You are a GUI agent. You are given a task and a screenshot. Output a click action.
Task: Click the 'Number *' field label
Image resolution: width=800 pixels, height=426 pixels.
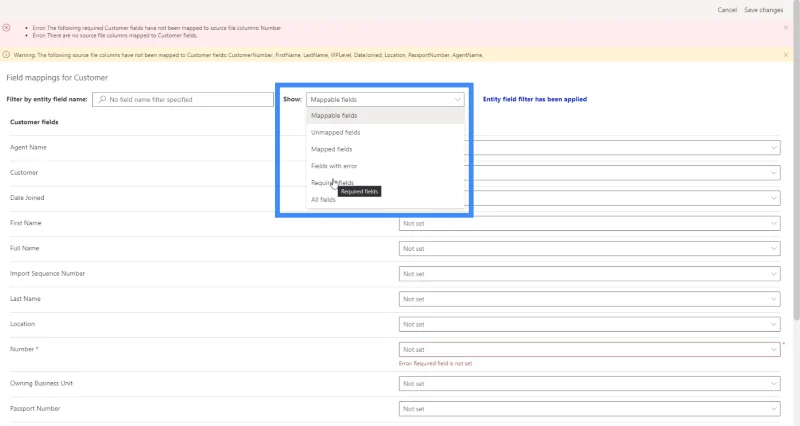(24, 349)
